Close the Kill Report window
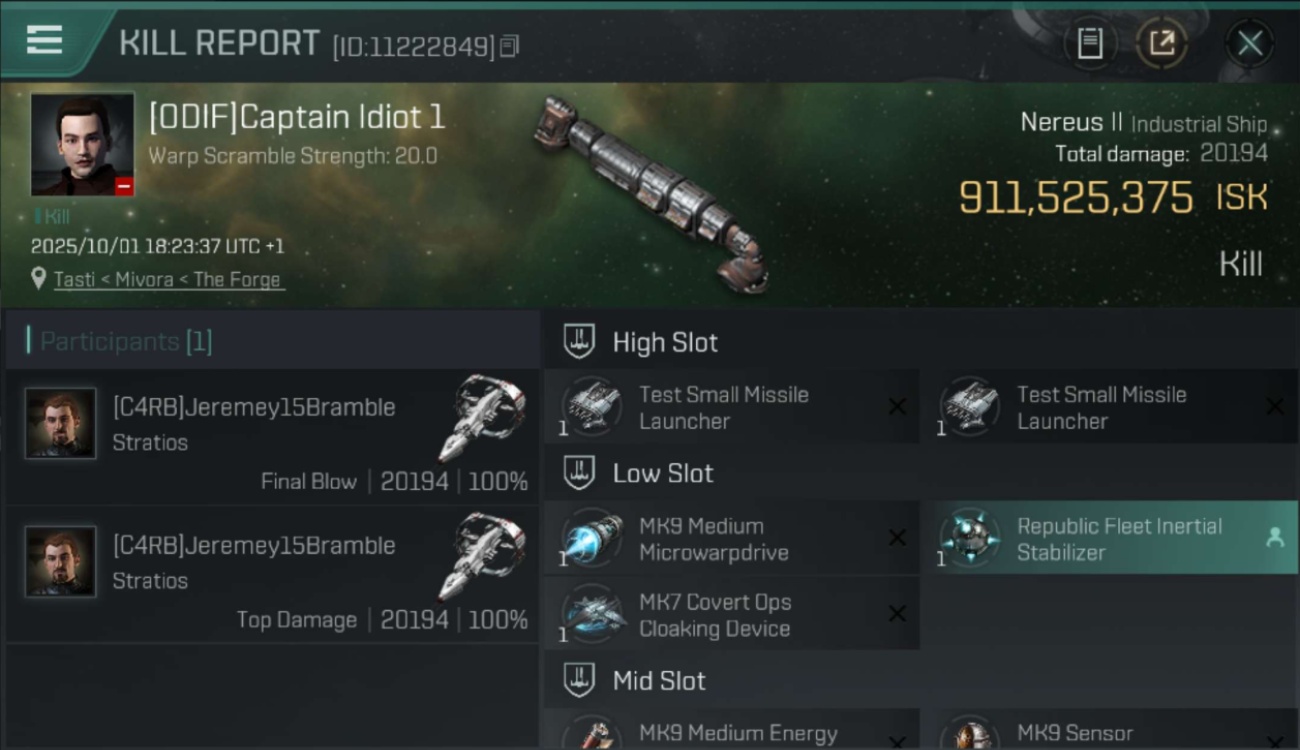The image size is (1300, 750). pos(1249,43)
